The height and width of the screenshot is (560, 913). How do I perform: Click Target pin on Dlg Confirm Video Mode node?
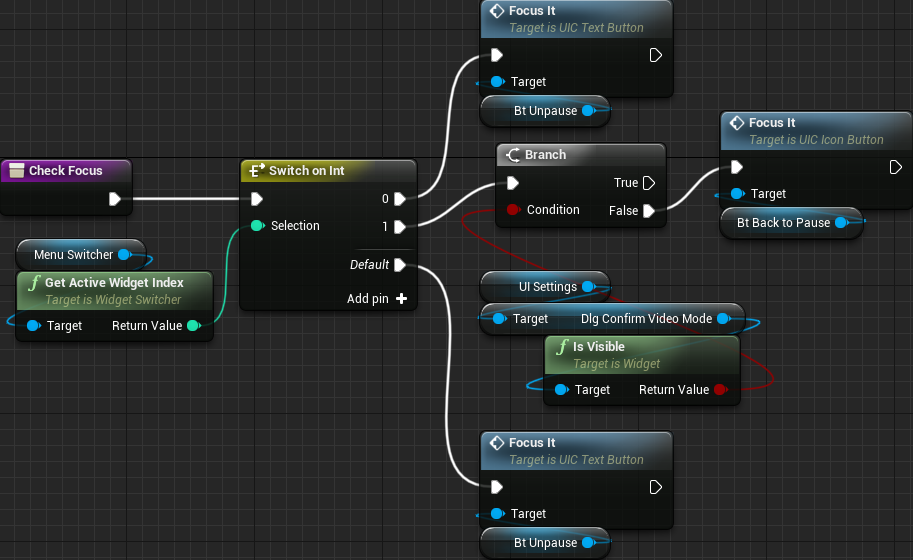click(x=500, y=318)
